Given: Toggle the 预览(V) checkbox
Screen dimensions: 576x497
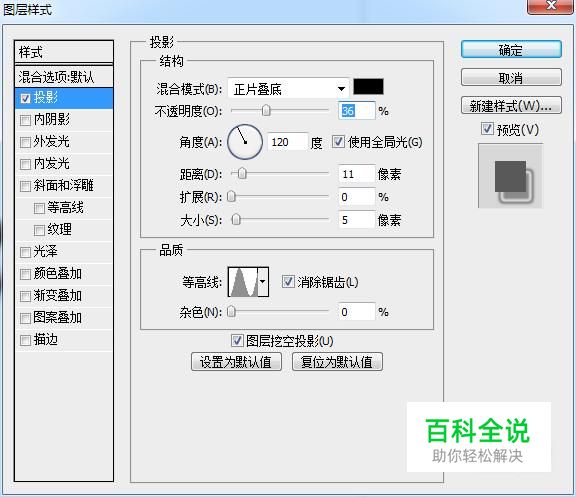Looking at the screenshot, I should point(487,129).
